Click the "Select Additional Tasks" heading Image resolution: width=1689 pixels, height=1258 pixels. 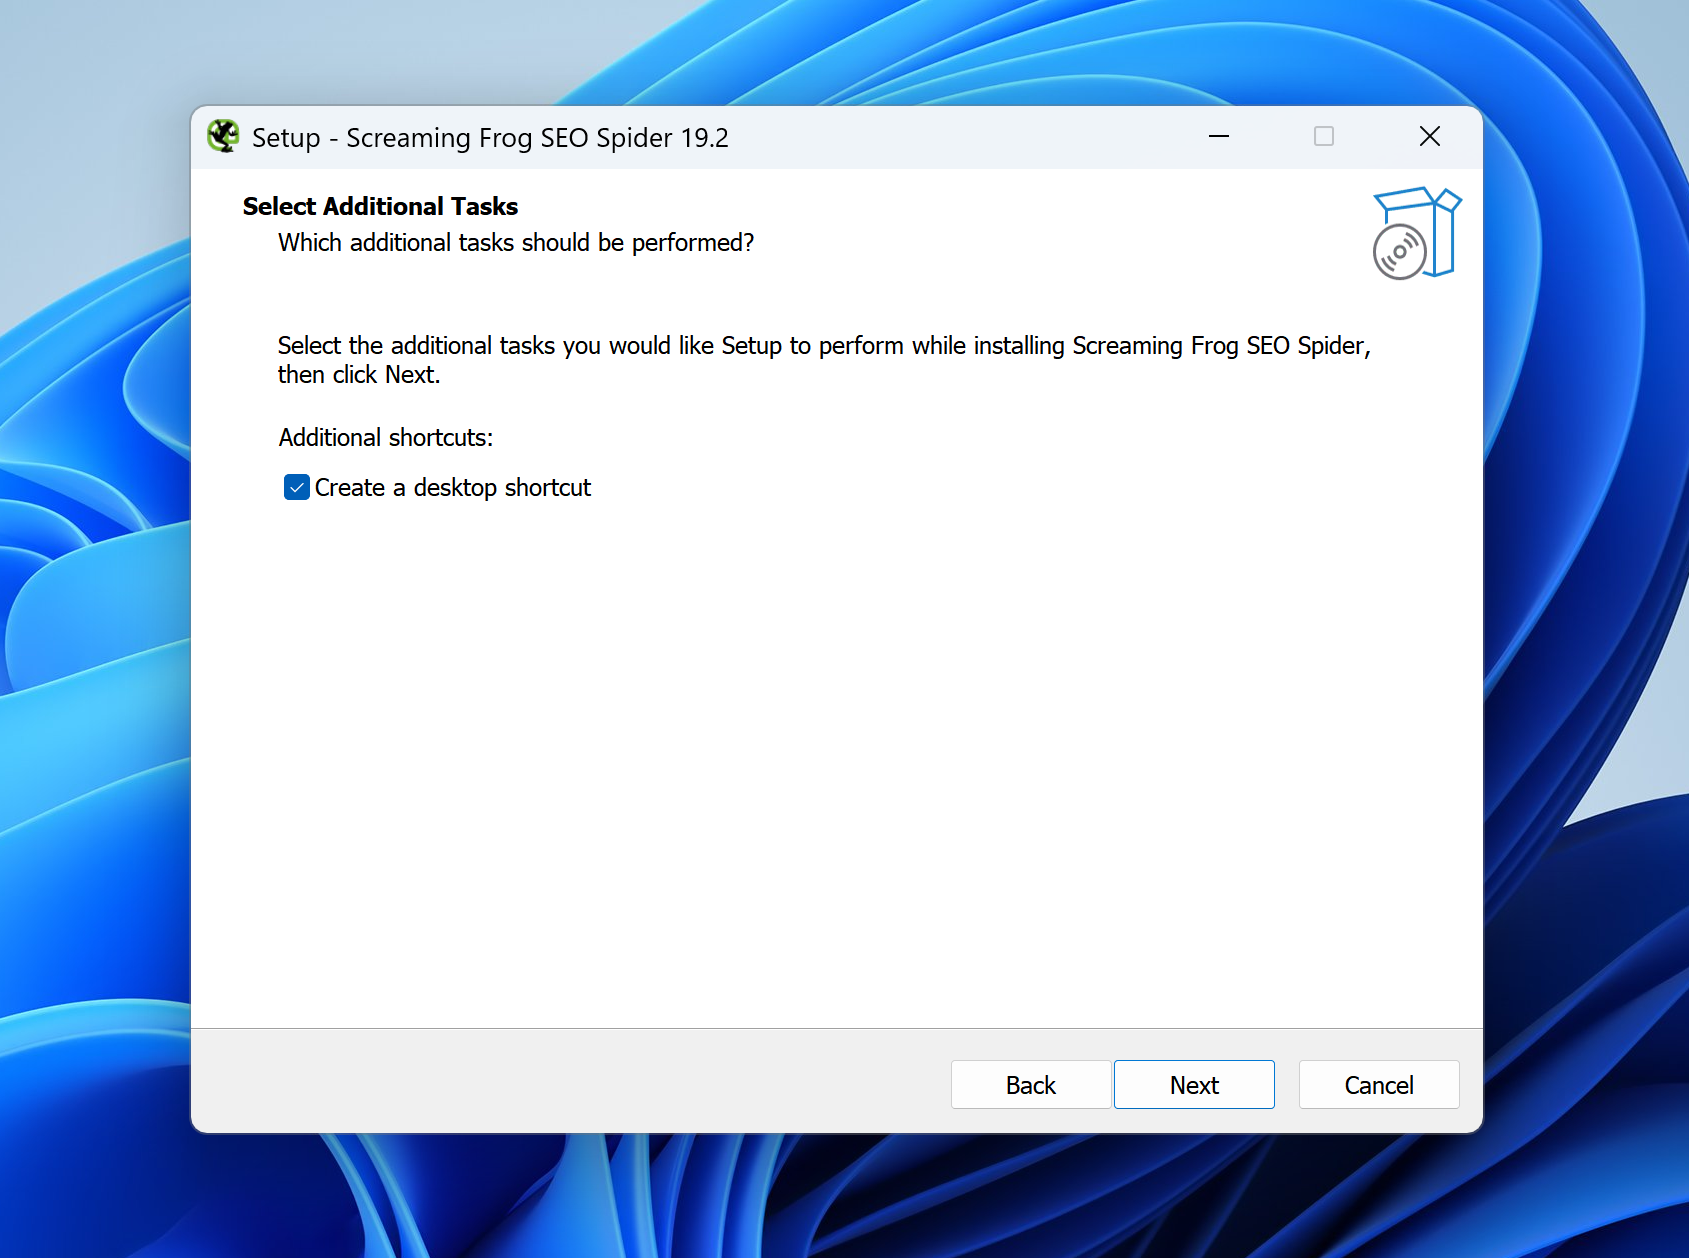point(380,206)
